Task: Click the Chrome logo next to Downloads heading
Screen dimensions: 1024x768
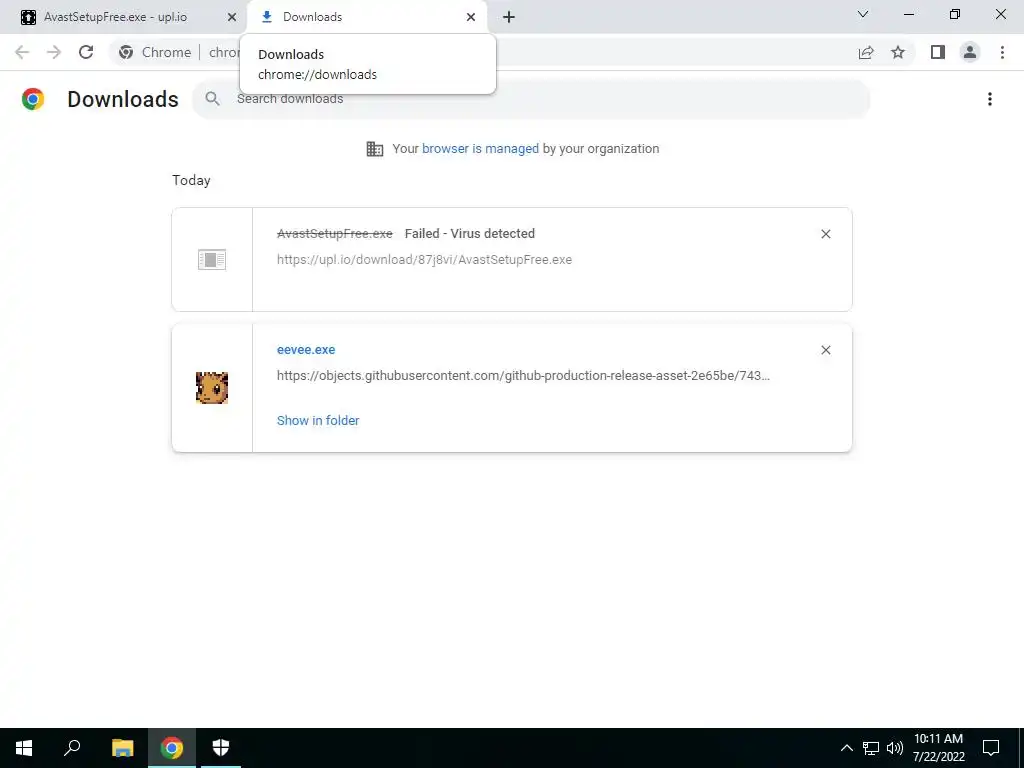Action: point(33,99)
